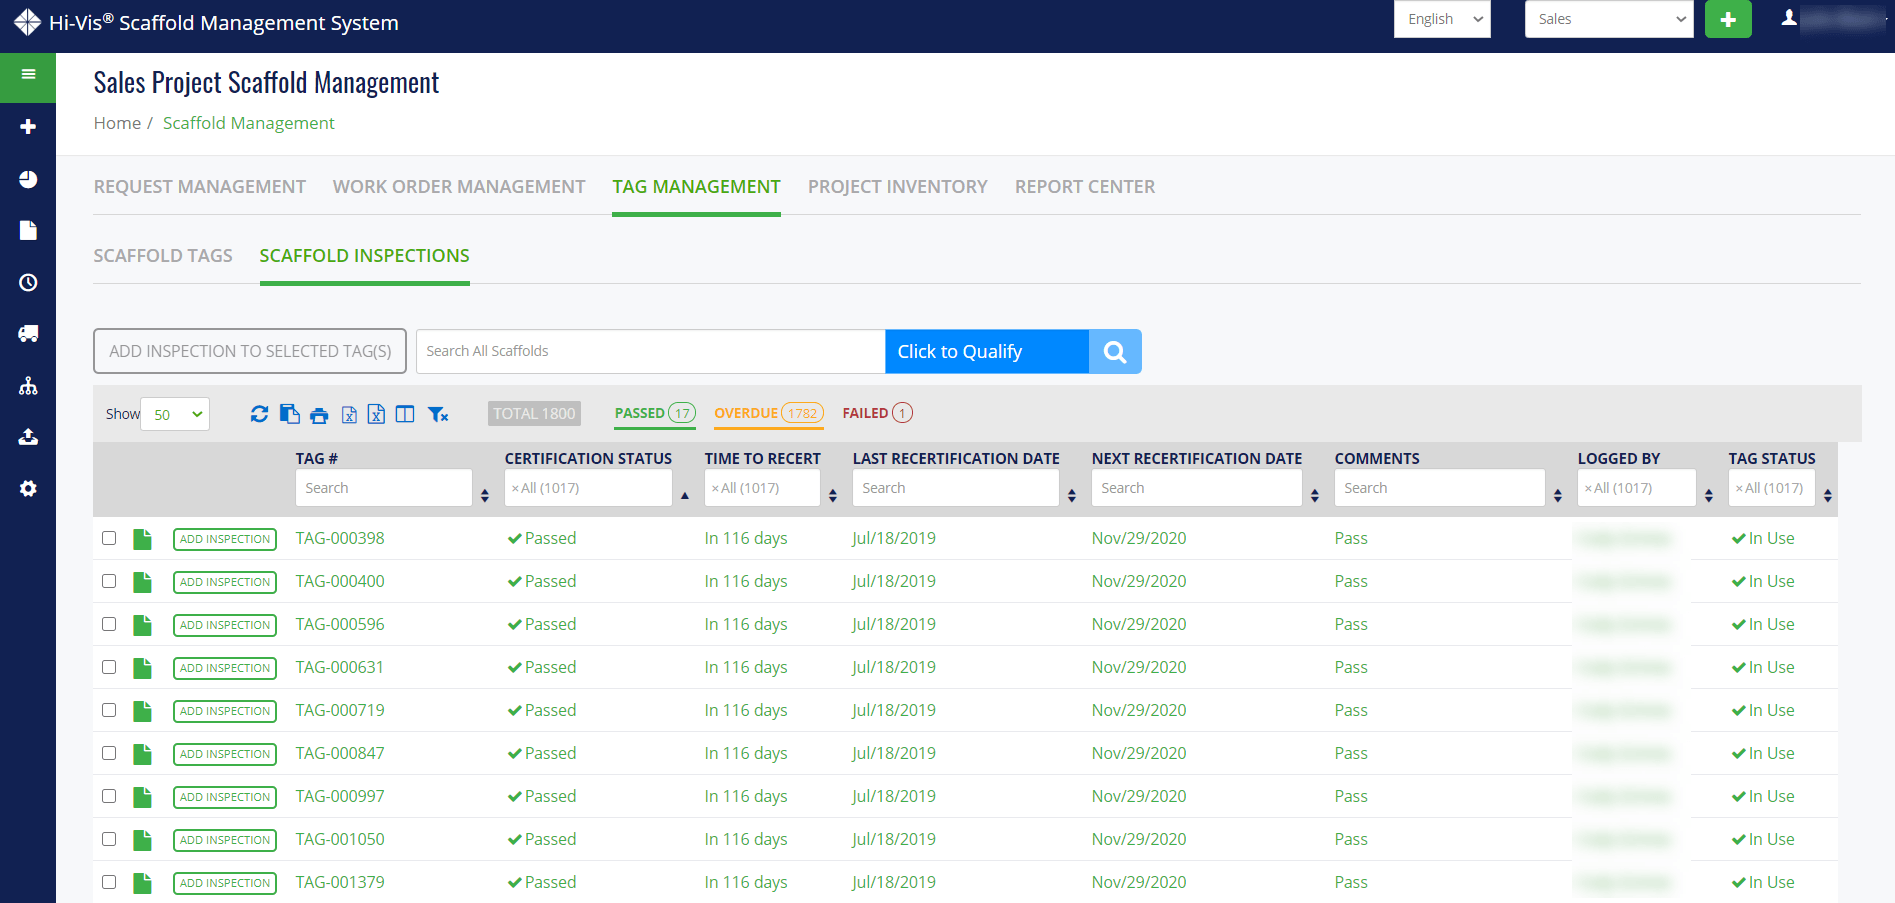1895x903 pixels.
Task: Open the column visibility icon
Action: tap(405, 414)
